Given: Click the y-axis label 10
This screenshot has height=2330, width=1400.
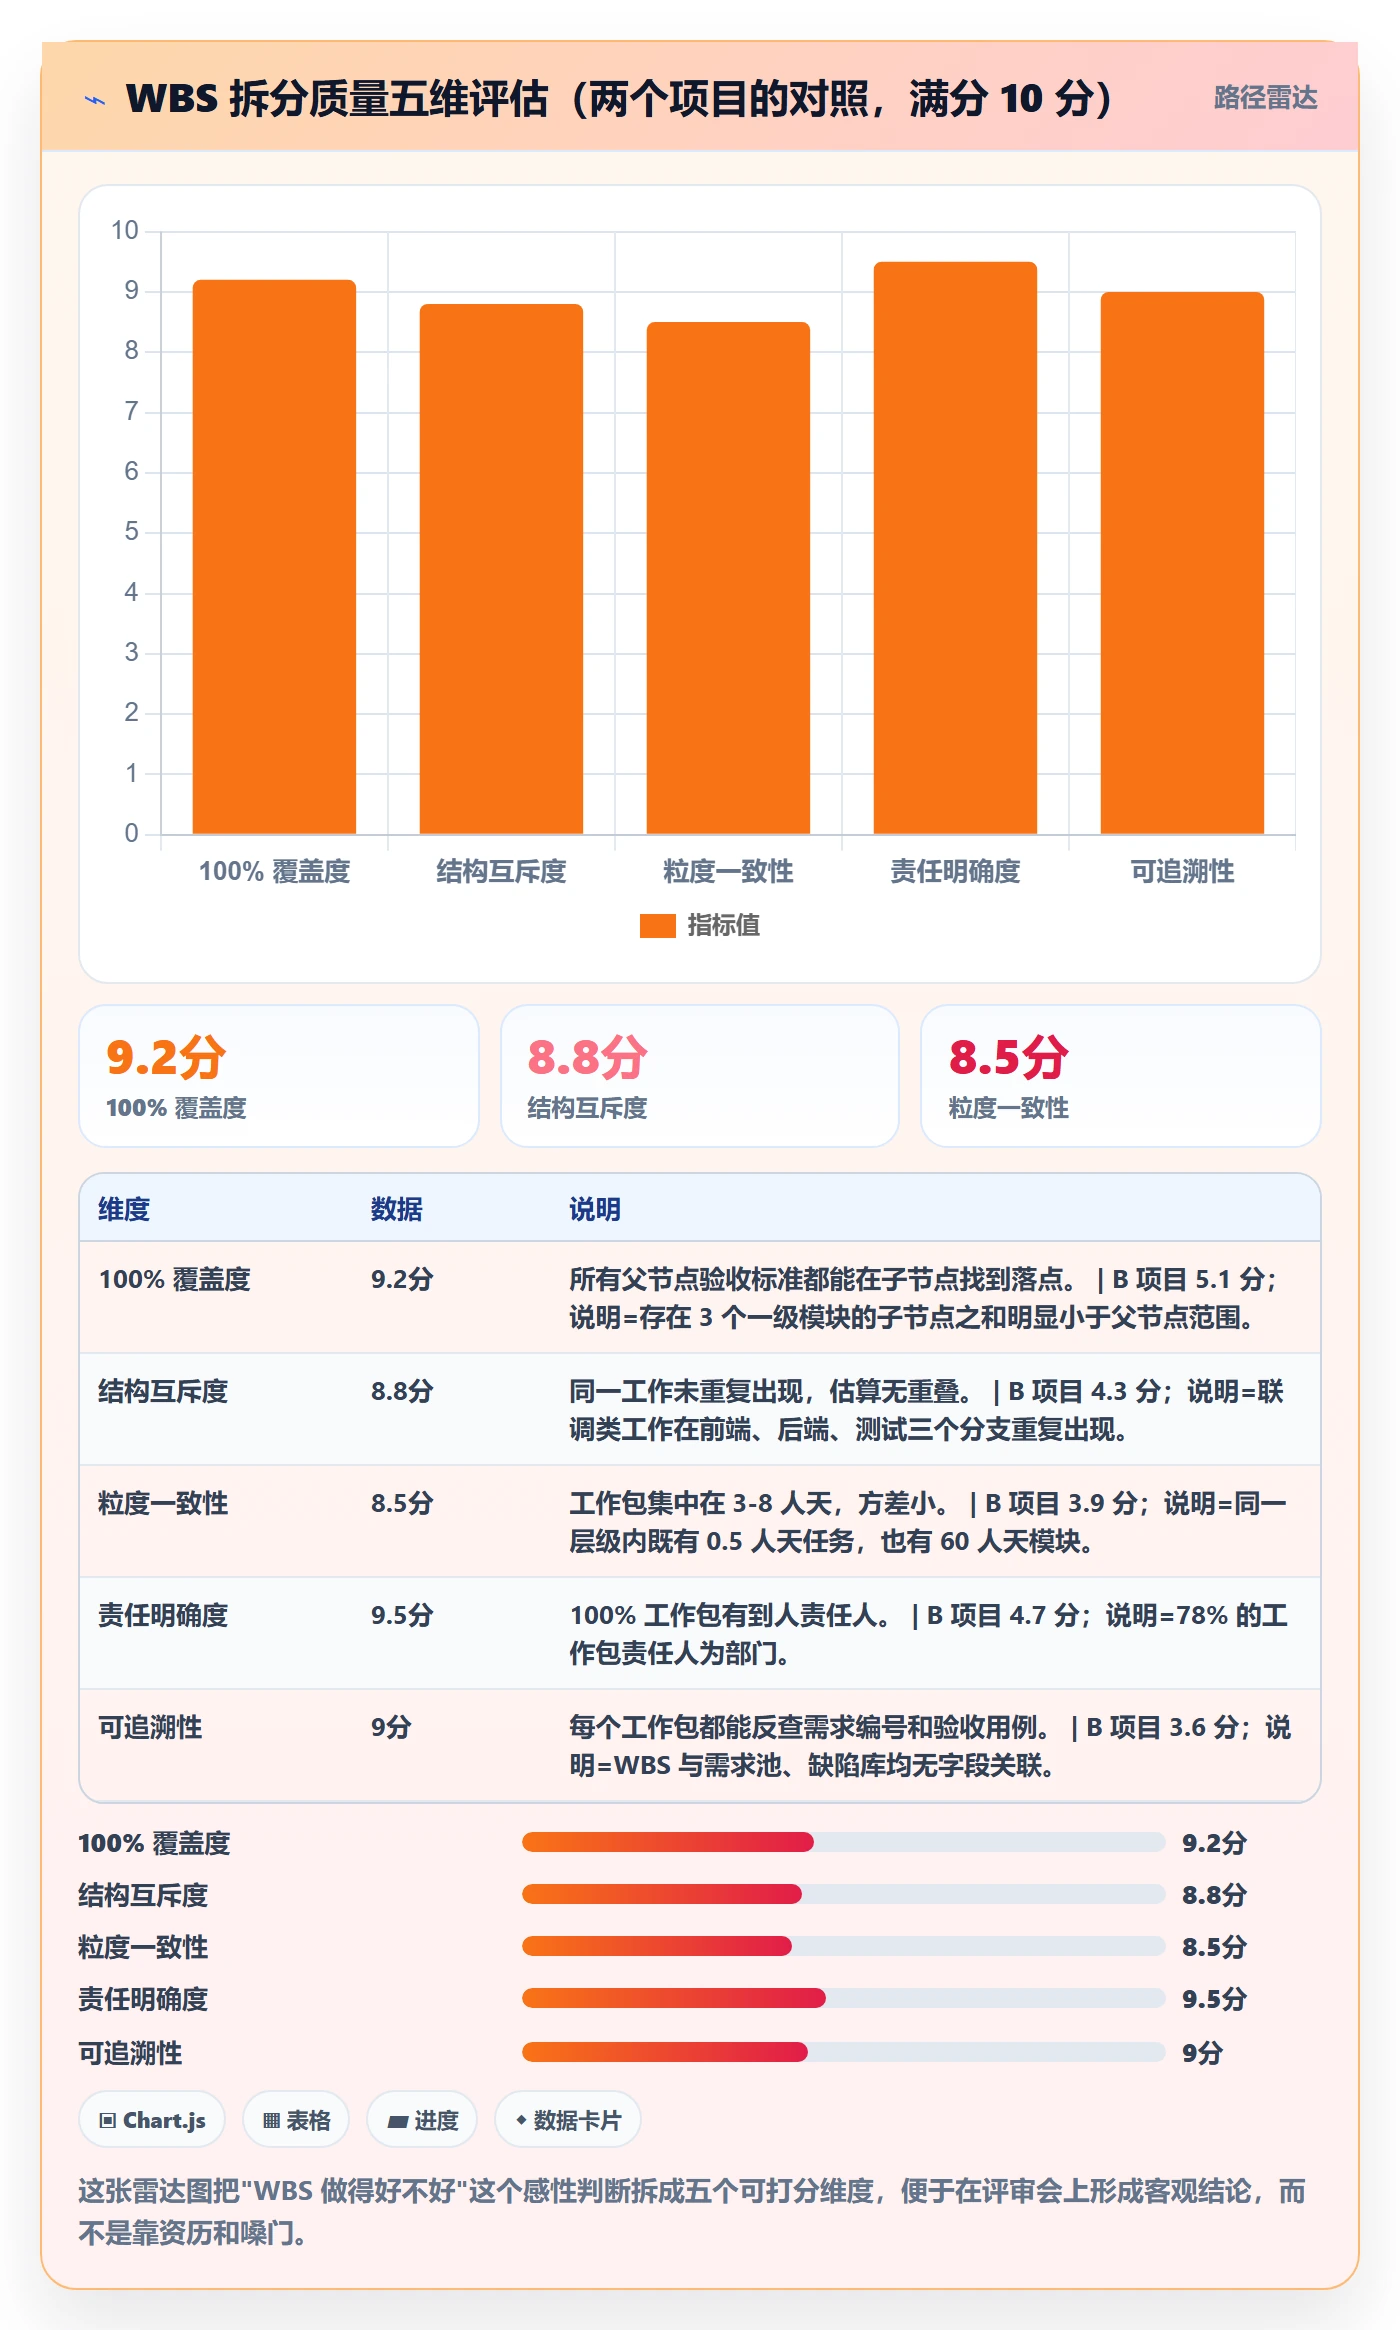Looking at the screenshot, I should click(x=125, y=231).
